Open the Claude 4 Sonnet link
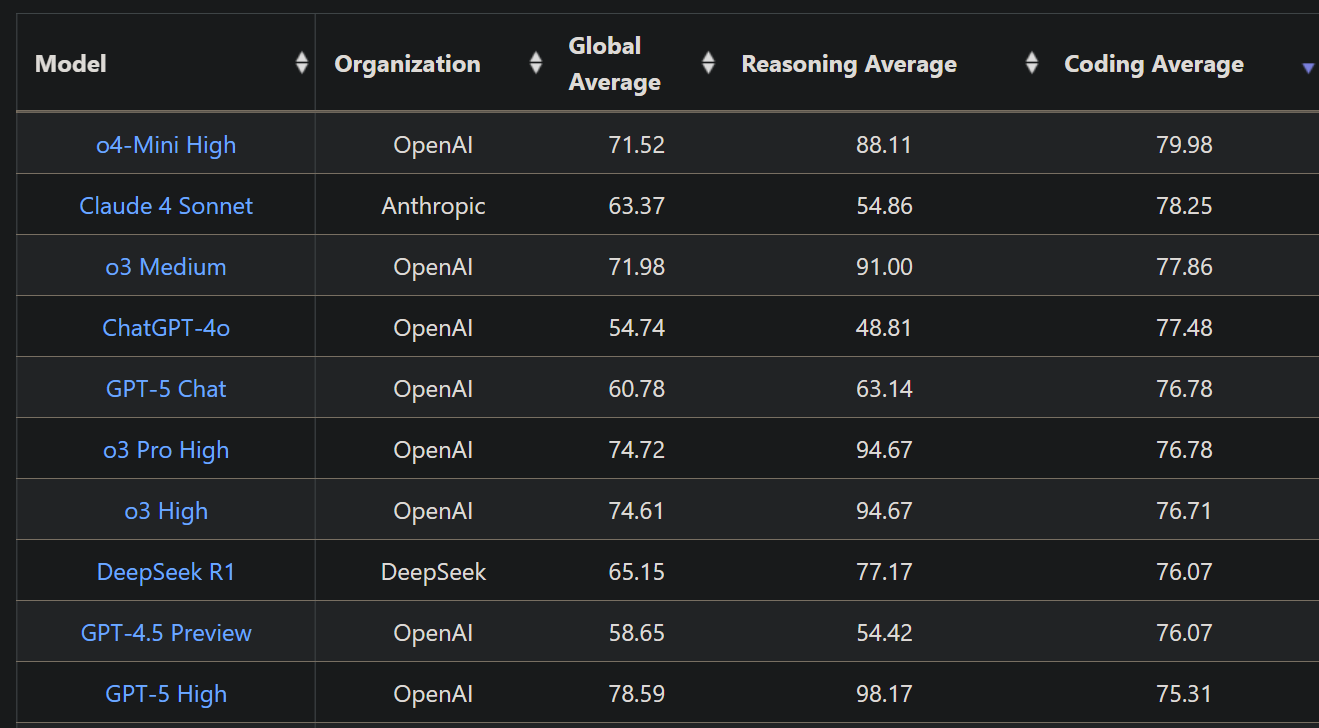The height and width of the screenshot is (728, 1319). click(166, 206)
